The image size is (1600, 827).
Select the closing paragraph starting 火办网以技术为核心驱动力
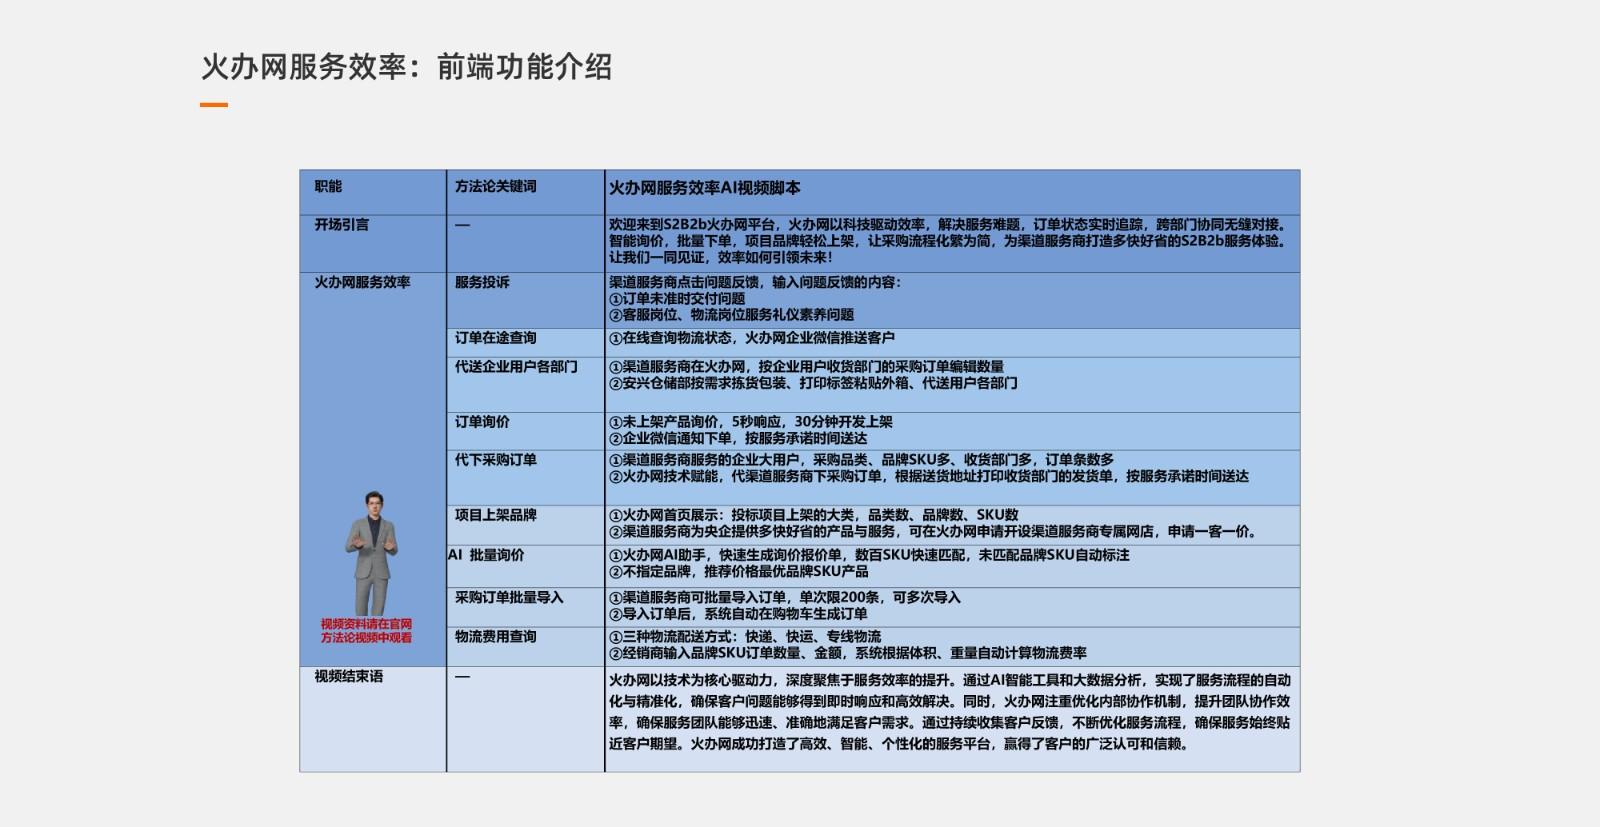(948, 711)
